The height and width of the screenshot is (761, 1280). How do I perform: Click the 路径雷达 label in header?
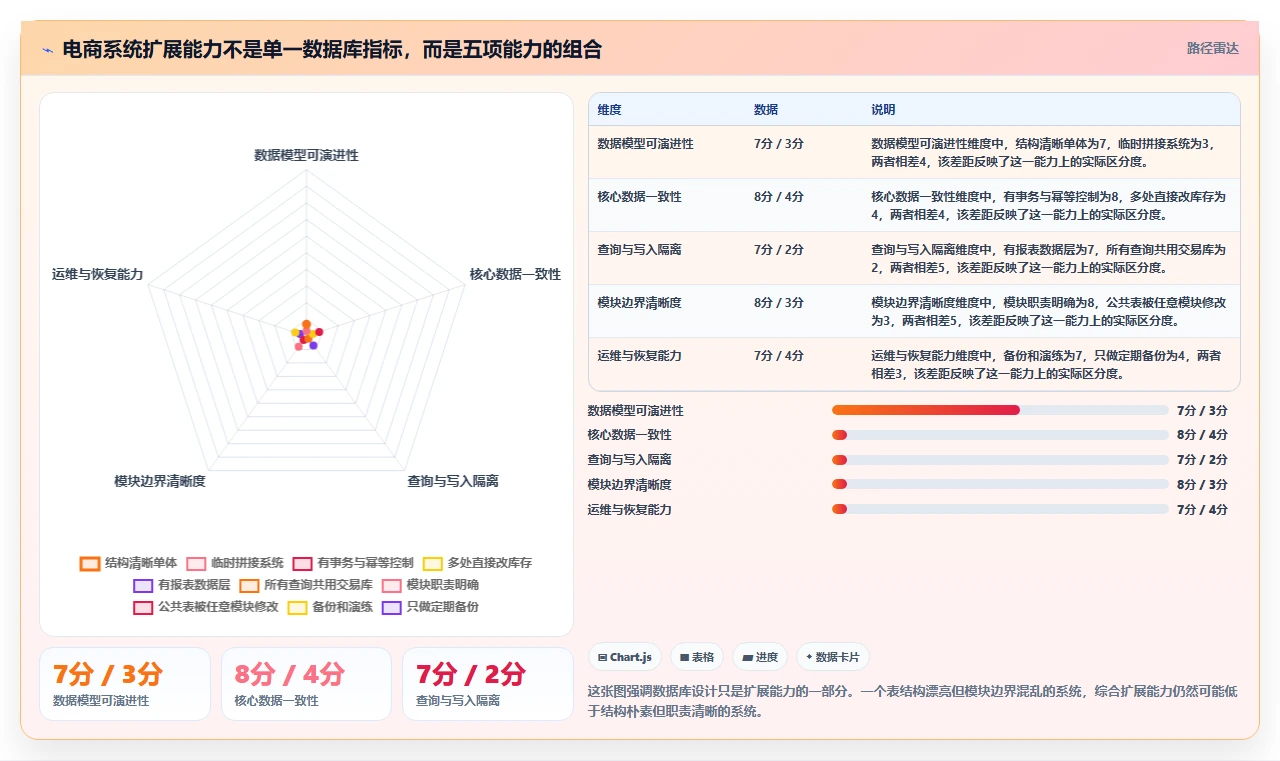tap(1213, 48)
